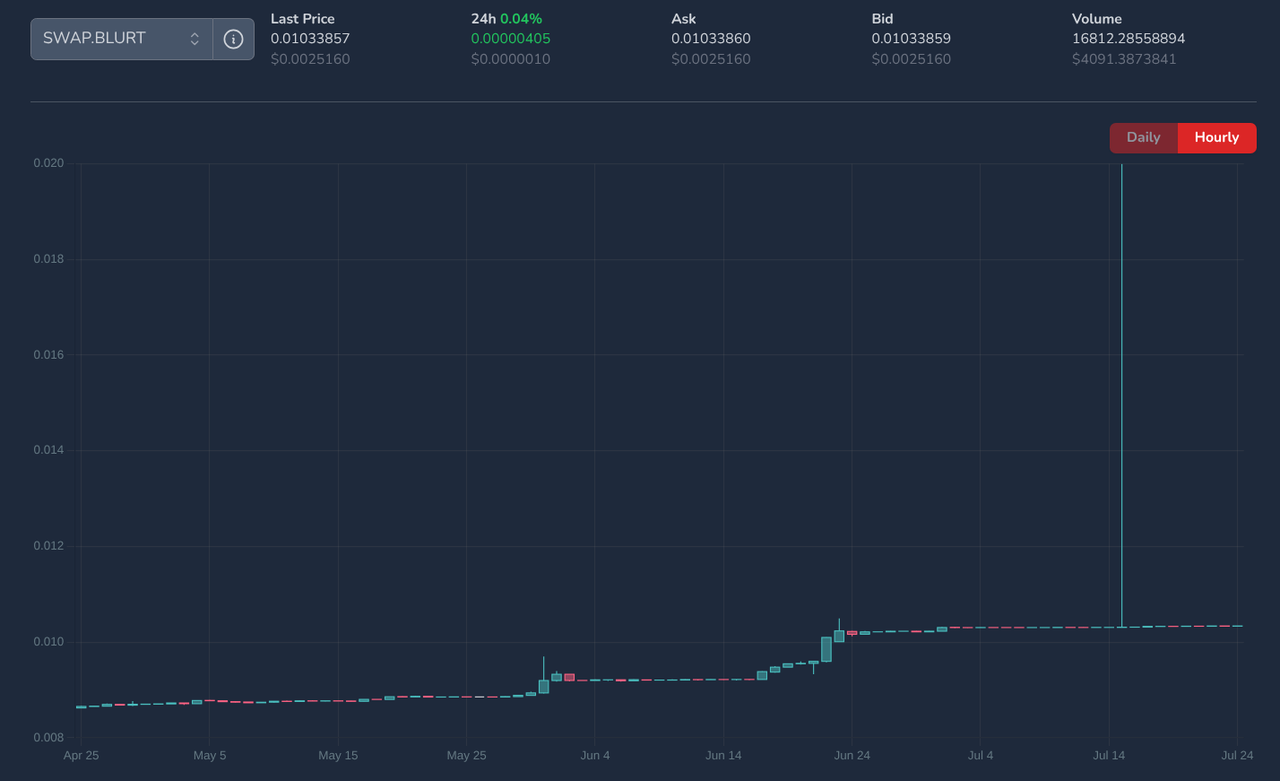Click the 0.020 y-axis label
This screenshot has height=781, width=1280.
click(x=48, y=163)
